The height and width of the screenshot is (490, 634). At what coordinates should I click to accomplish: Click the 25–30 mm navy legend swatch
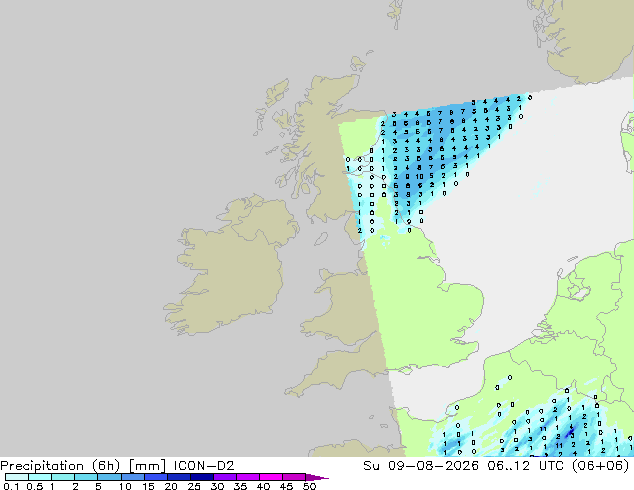[201, 477]
